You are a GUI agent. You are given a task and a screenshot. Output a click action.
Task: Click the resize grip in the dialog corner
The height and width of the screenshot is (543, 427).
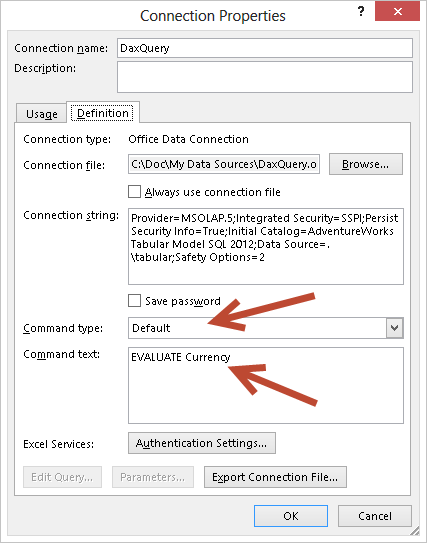[x=415, y=531]
